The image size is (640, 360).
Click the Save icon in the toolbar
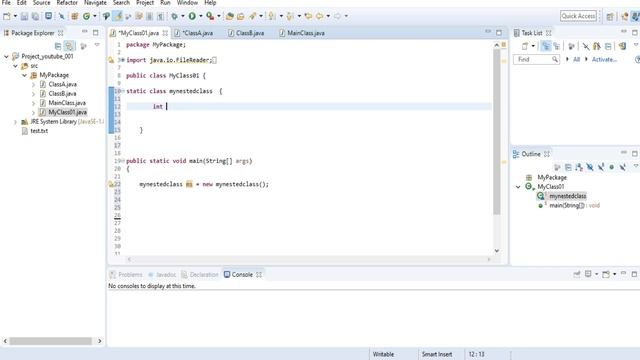pos(24,16)
